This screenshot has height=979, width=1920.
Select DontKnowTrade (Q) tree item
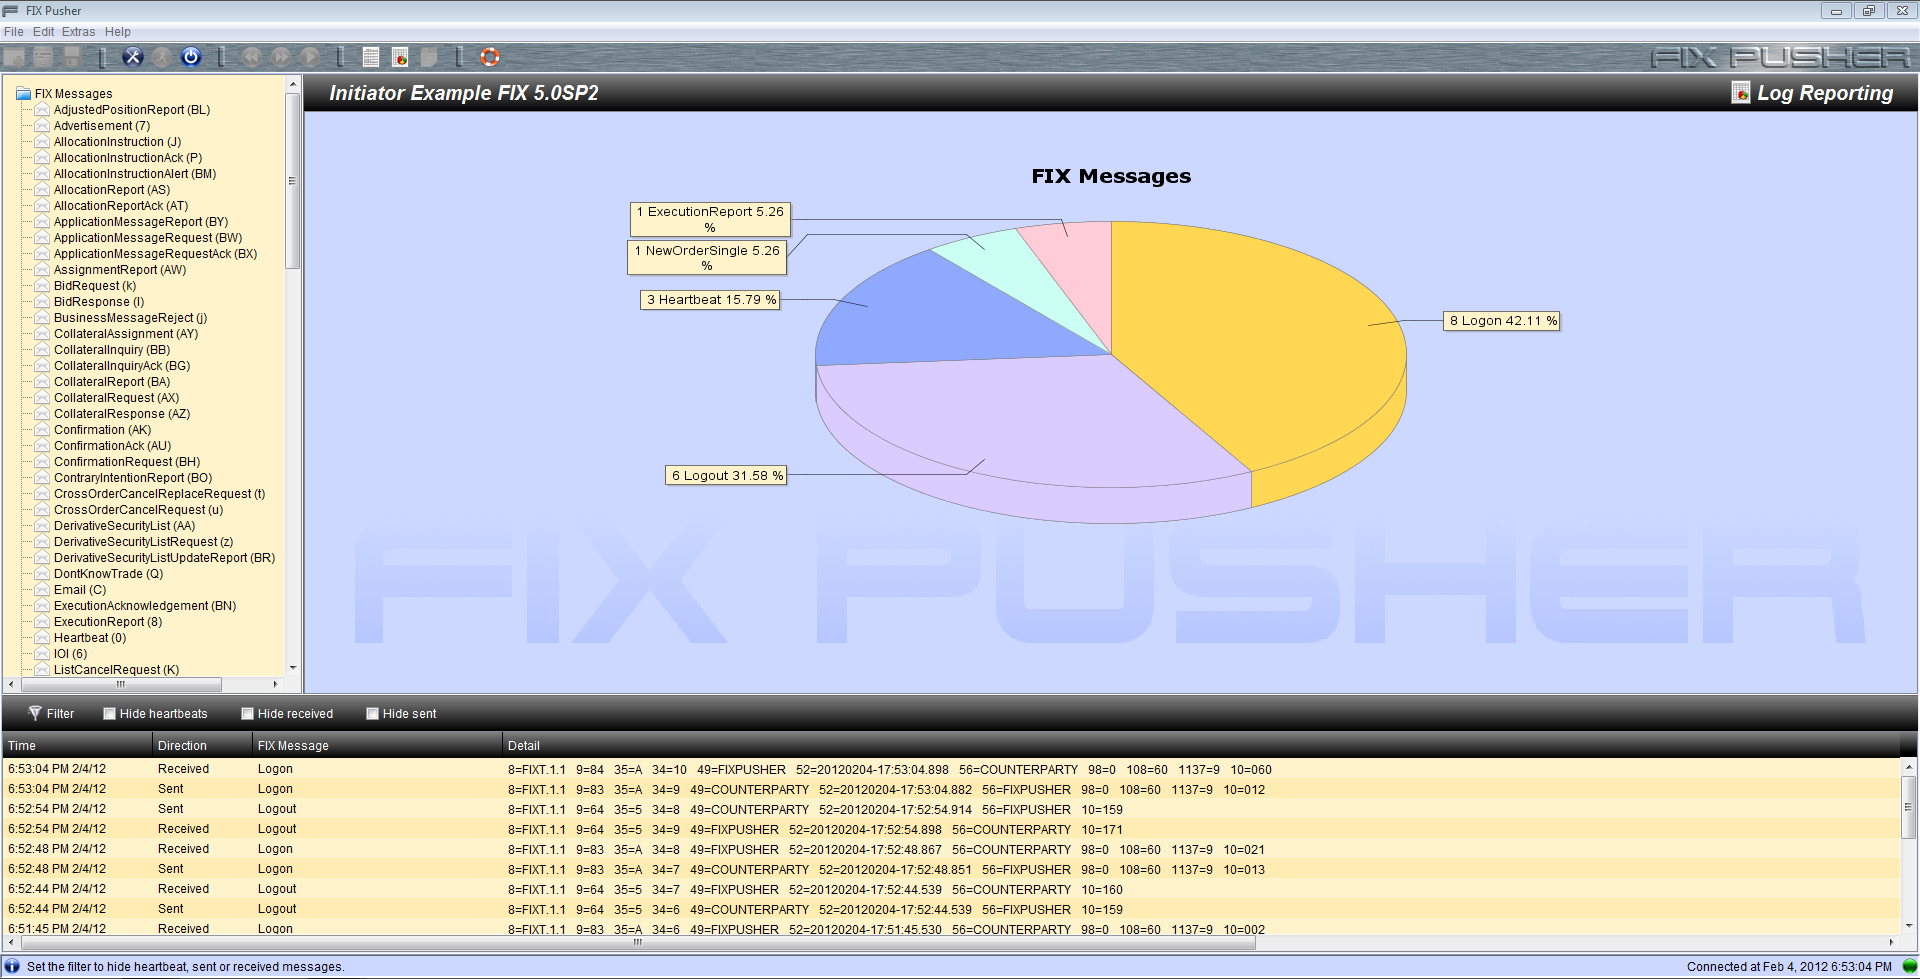point(108,574)
